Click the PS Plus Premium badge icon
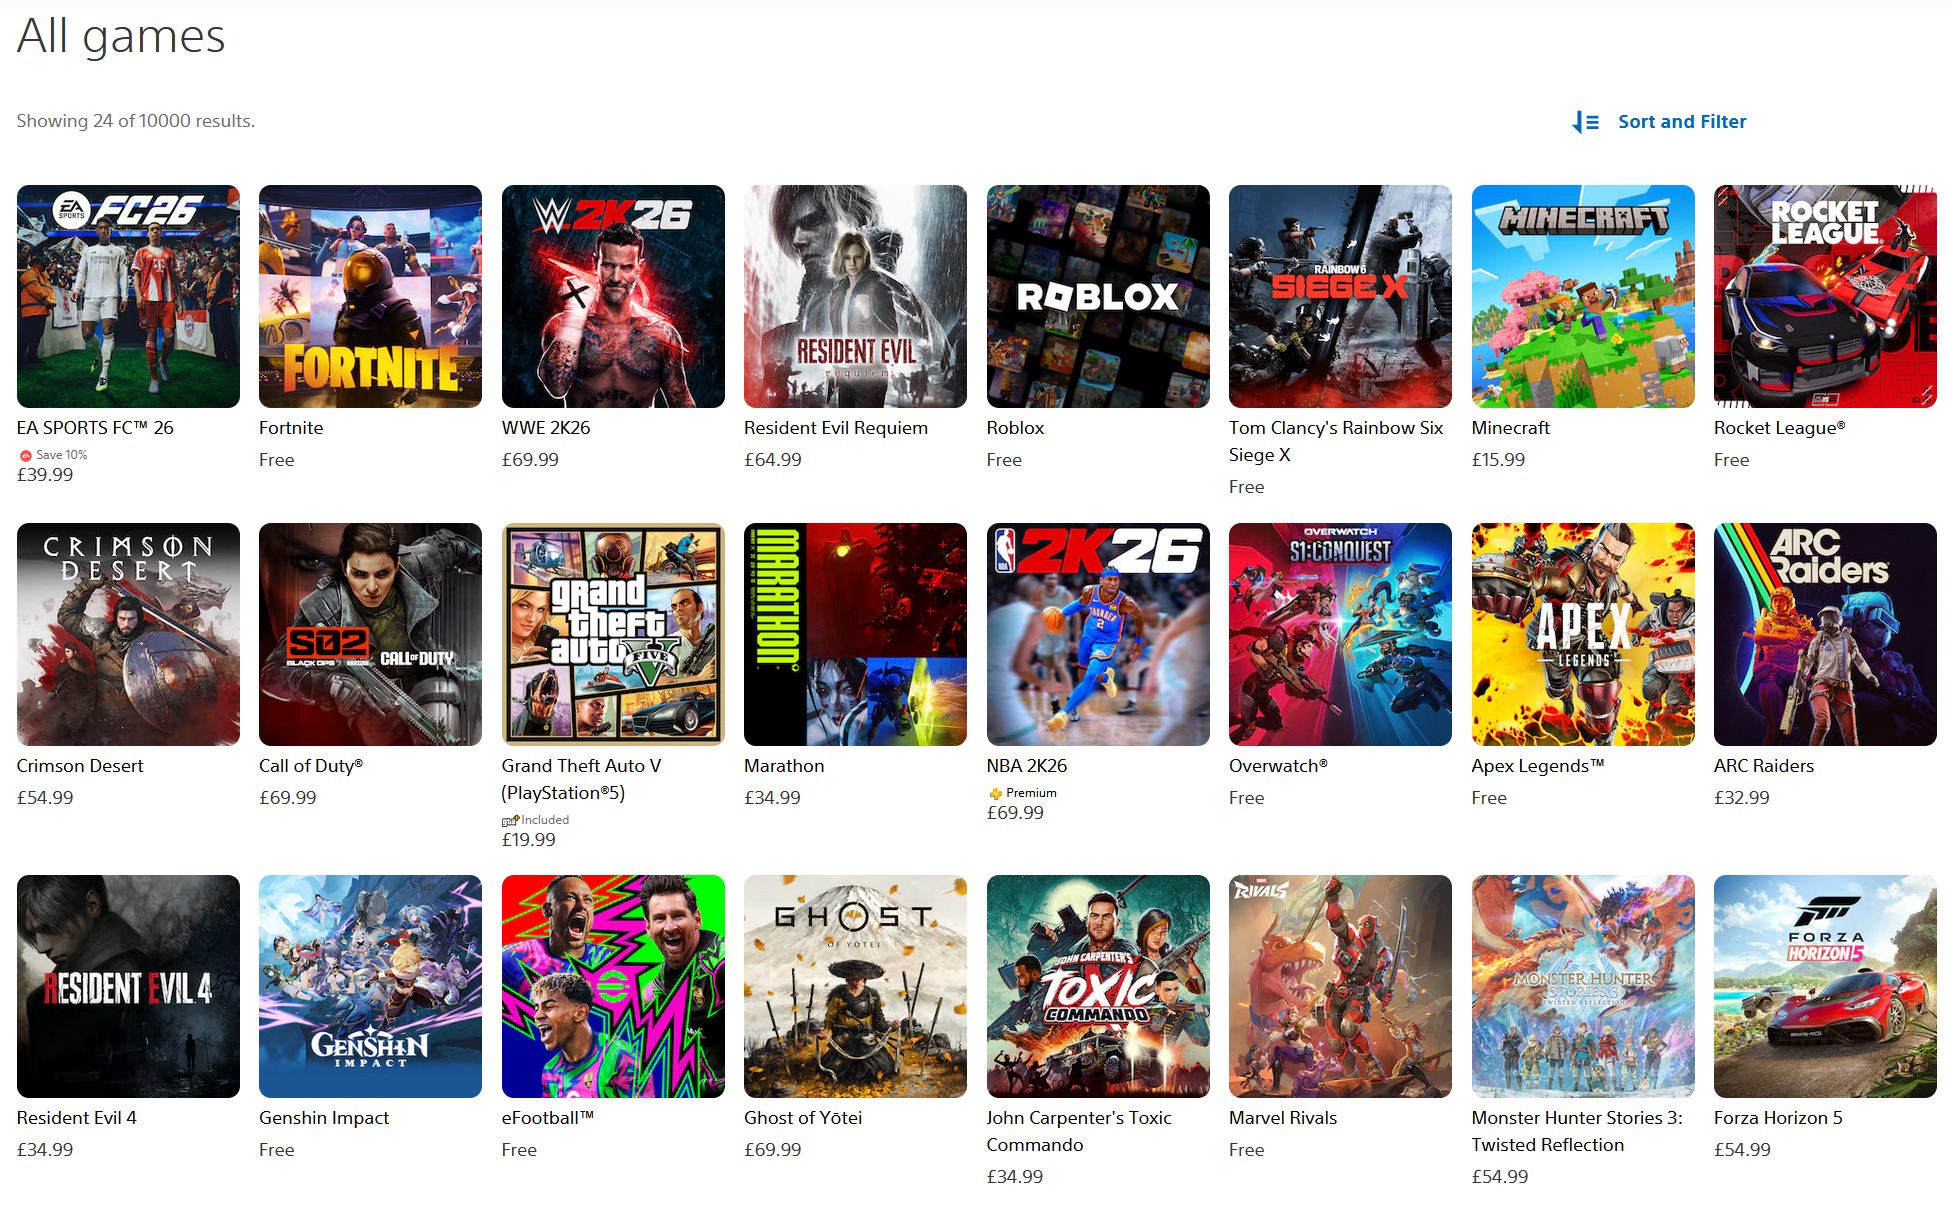 [995, 793]
